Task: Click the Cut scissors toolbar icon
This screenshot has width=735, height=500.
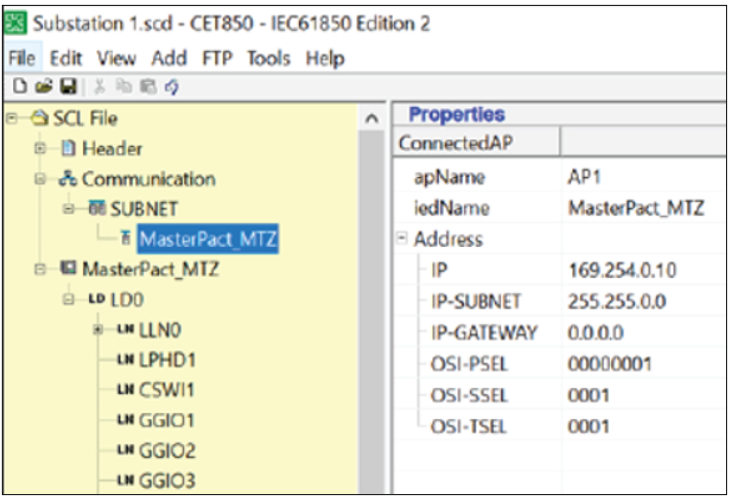Action: click(99, 86)
